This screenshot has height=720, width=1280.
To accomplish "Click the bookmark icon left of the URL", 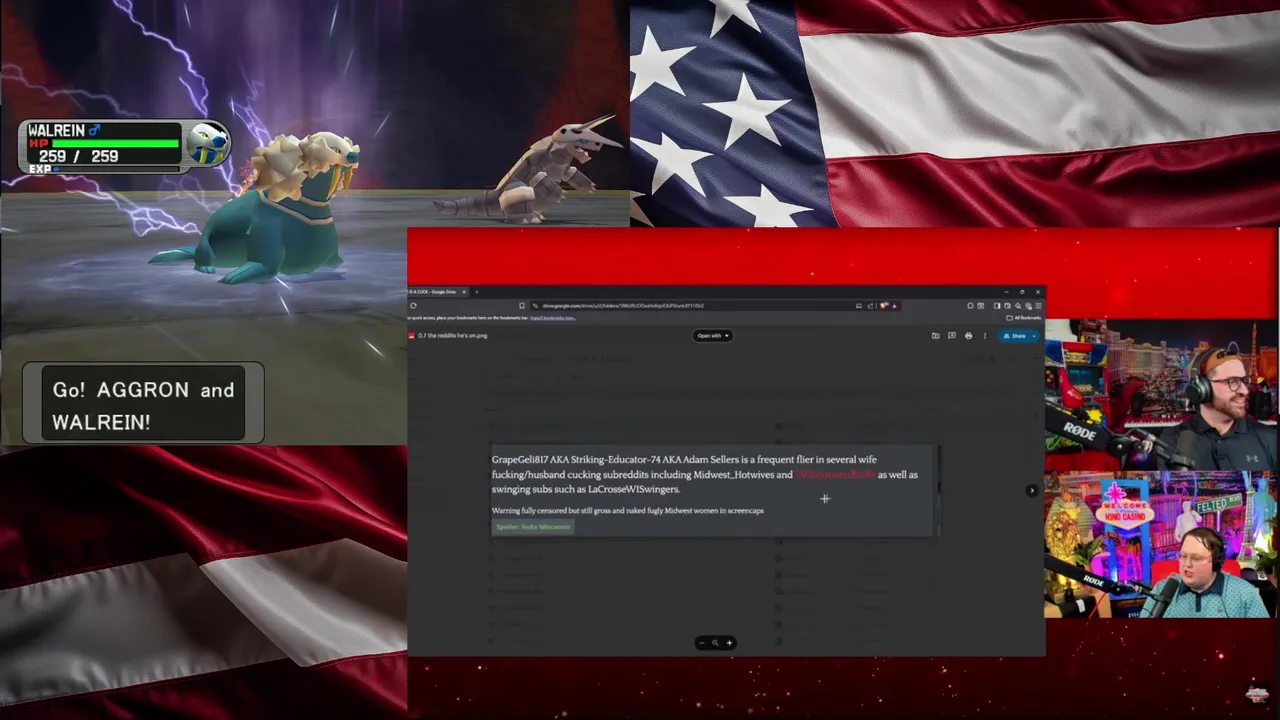I will [x=522, y=306].
